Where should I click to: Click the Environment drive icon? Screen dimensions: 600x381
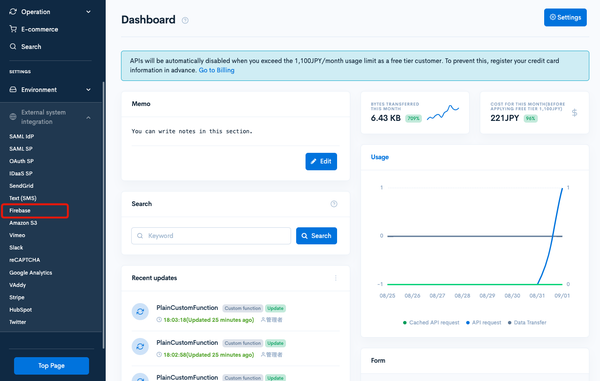[13, 90]
